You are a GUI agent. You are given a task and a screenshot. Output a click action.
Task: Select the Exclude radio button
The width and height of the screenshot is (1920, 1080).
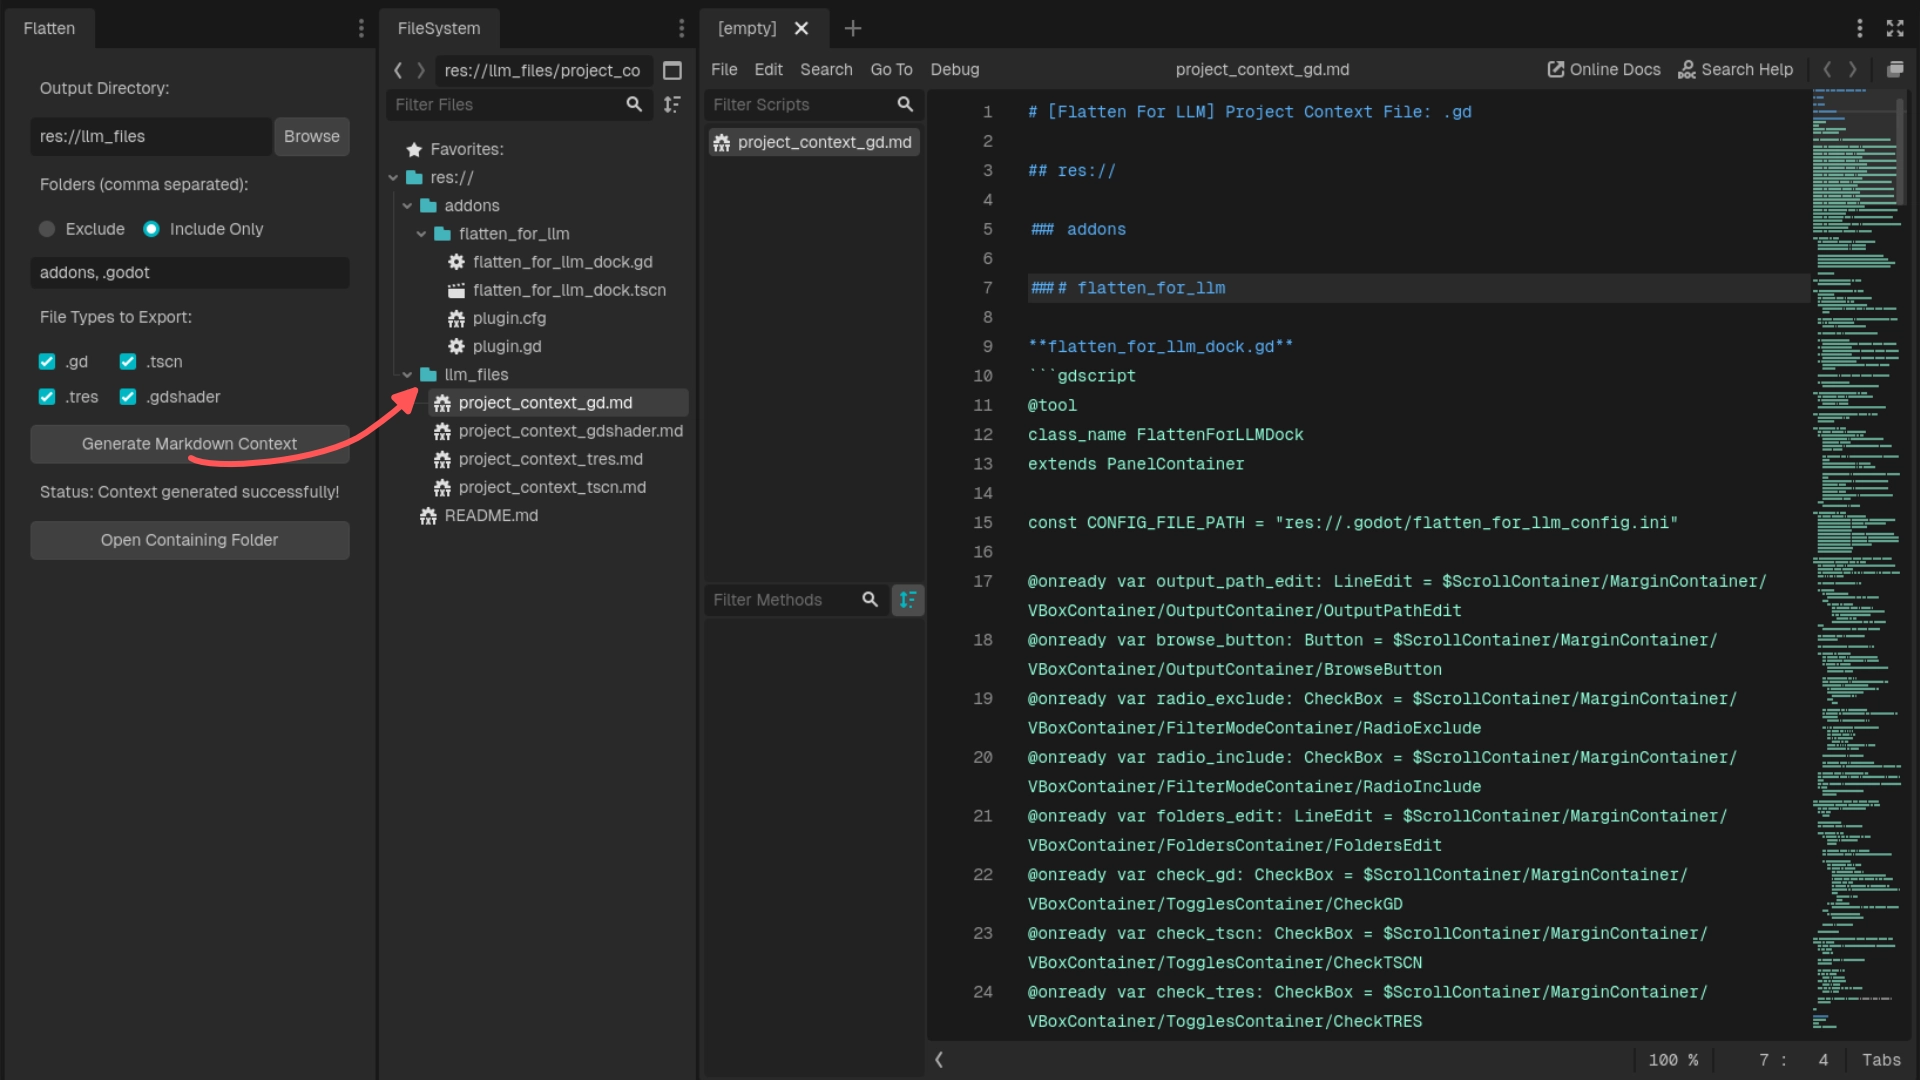[x=47, y=229]
